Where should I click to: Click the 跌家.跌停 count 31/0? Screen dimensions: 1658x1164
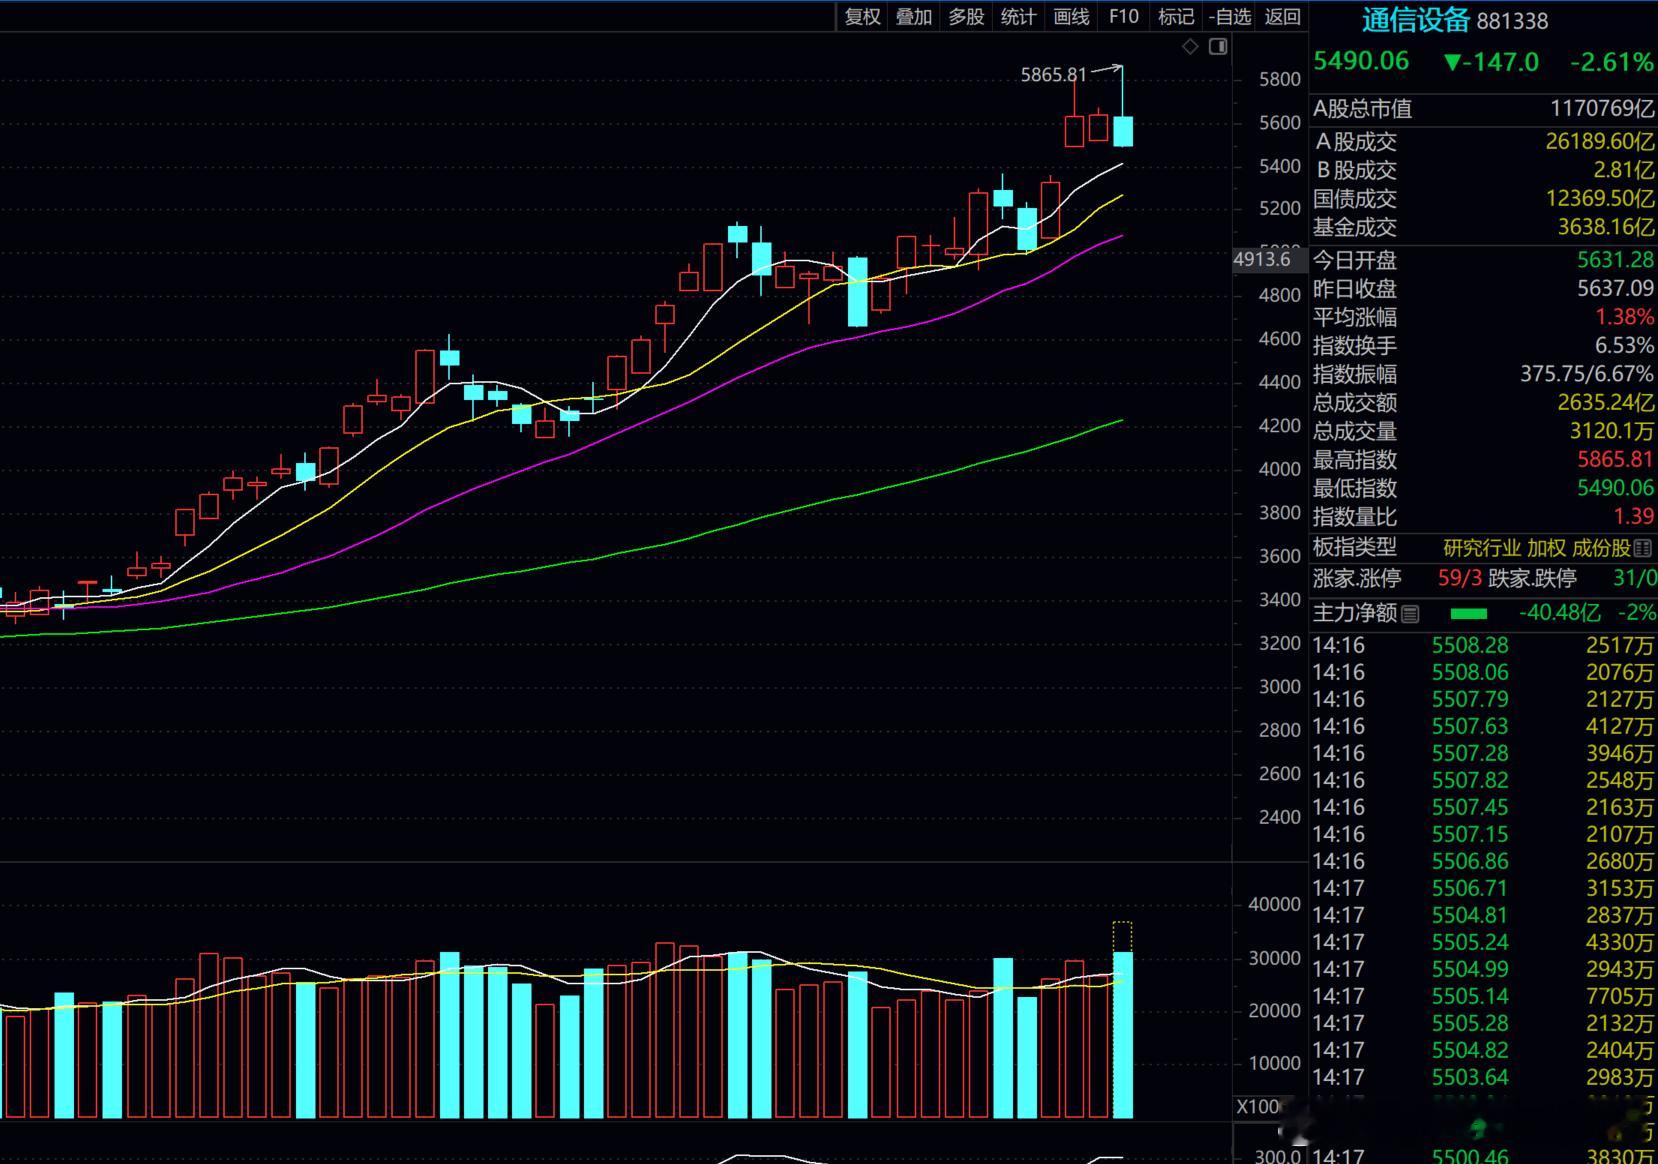(x=1634, y=578)
